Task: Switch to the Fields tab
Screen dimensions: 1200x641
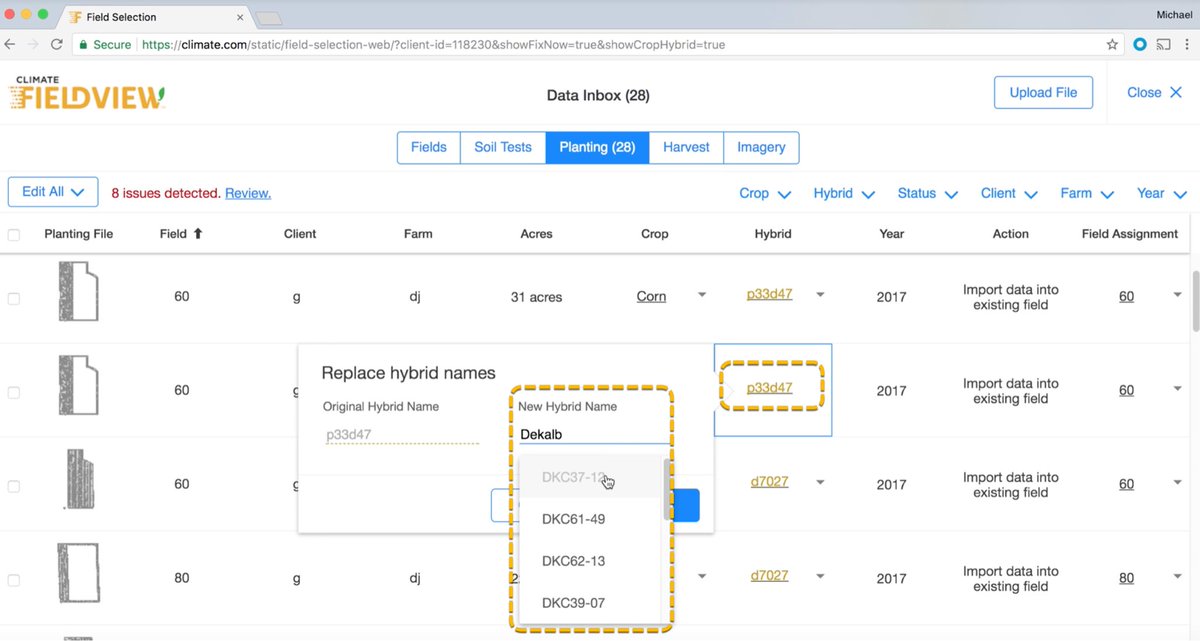Action: click(429, 147)
